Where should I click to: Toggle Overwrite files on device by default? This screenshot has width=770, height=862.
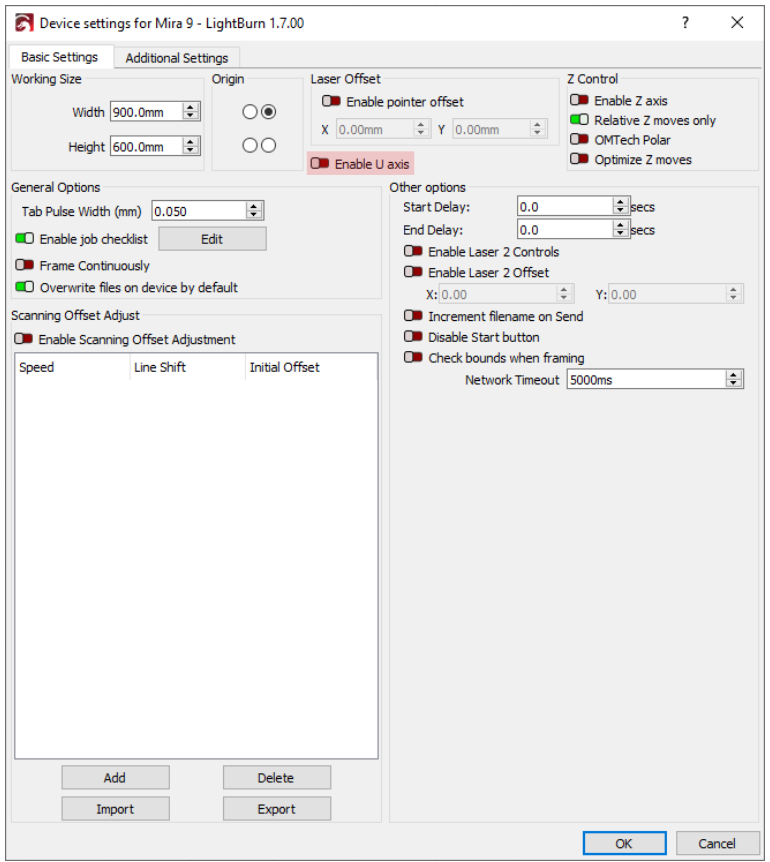[x=25, y=287]
